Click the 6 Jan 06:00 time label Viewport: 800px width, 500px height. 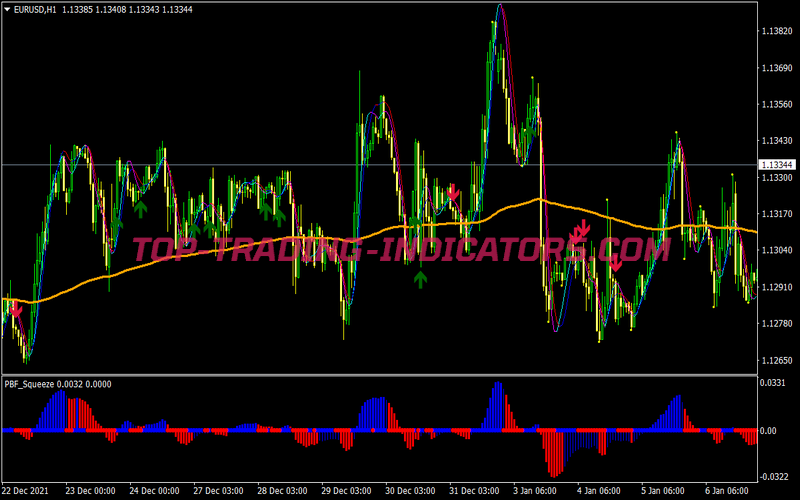pyautogui.click(x=728, y=491)
